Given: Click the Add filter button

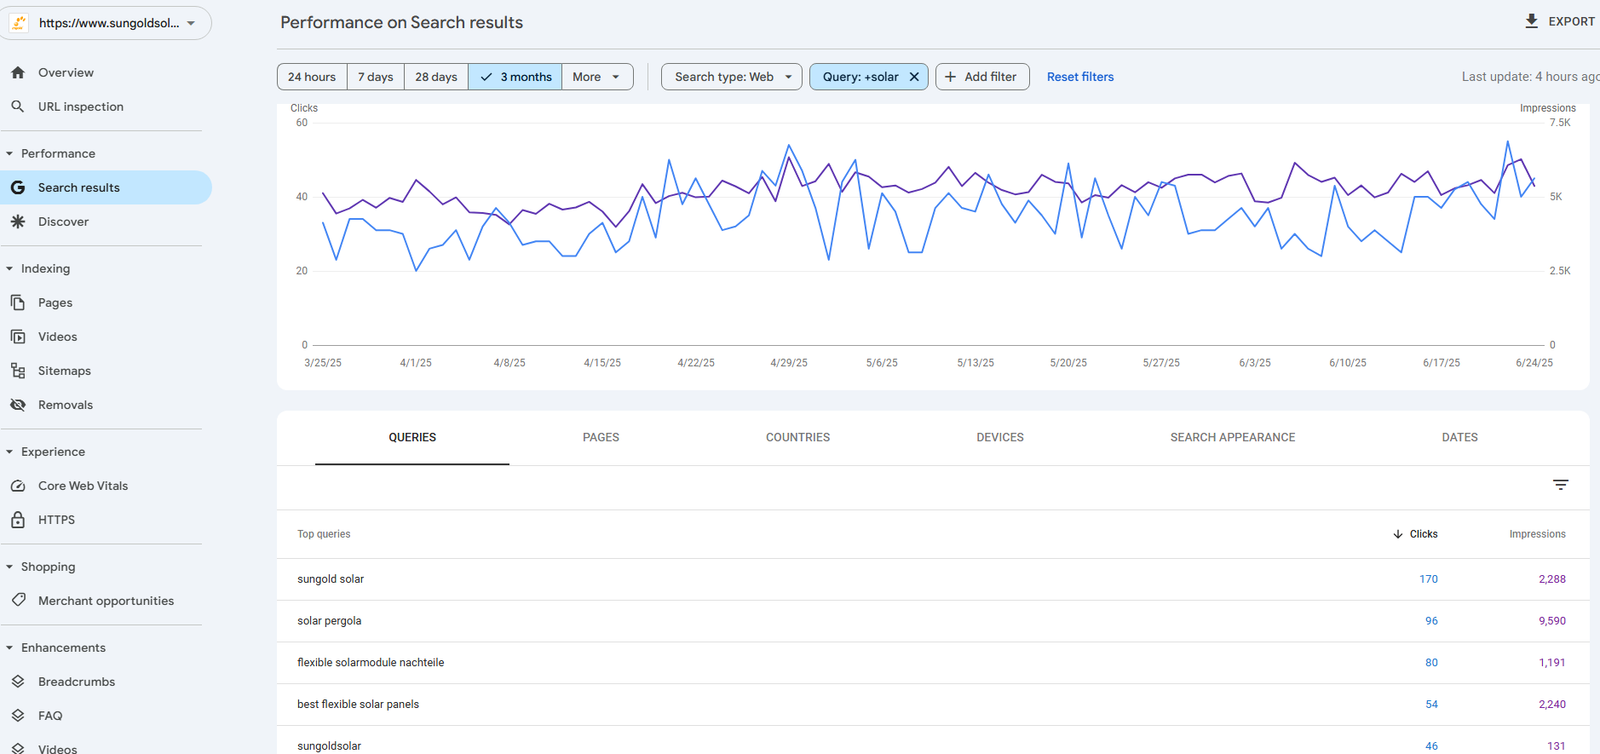Looking at the screenshot, I should 982,77.
